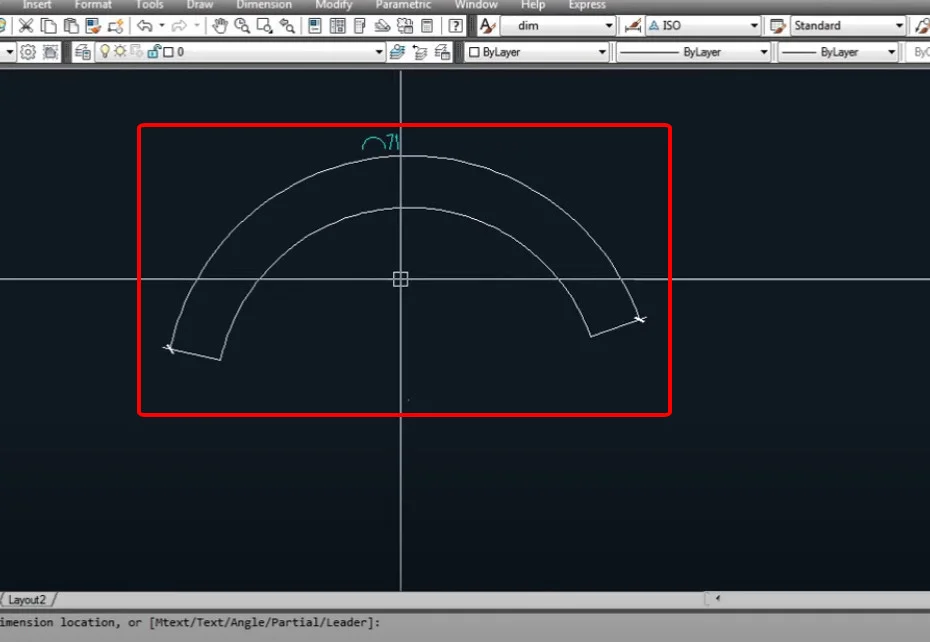Click the layer 0 color swatch

168,52
